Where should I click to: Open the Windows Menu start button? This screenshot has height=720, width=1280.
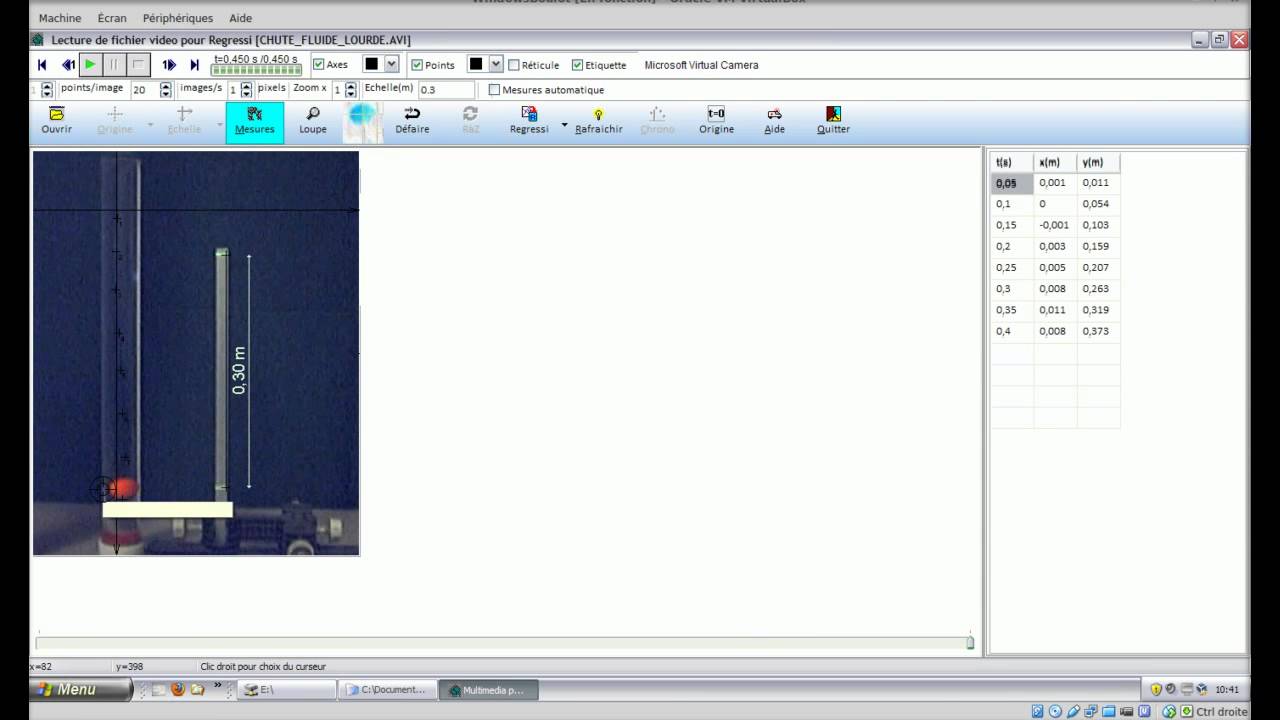(x=81, y=689)
